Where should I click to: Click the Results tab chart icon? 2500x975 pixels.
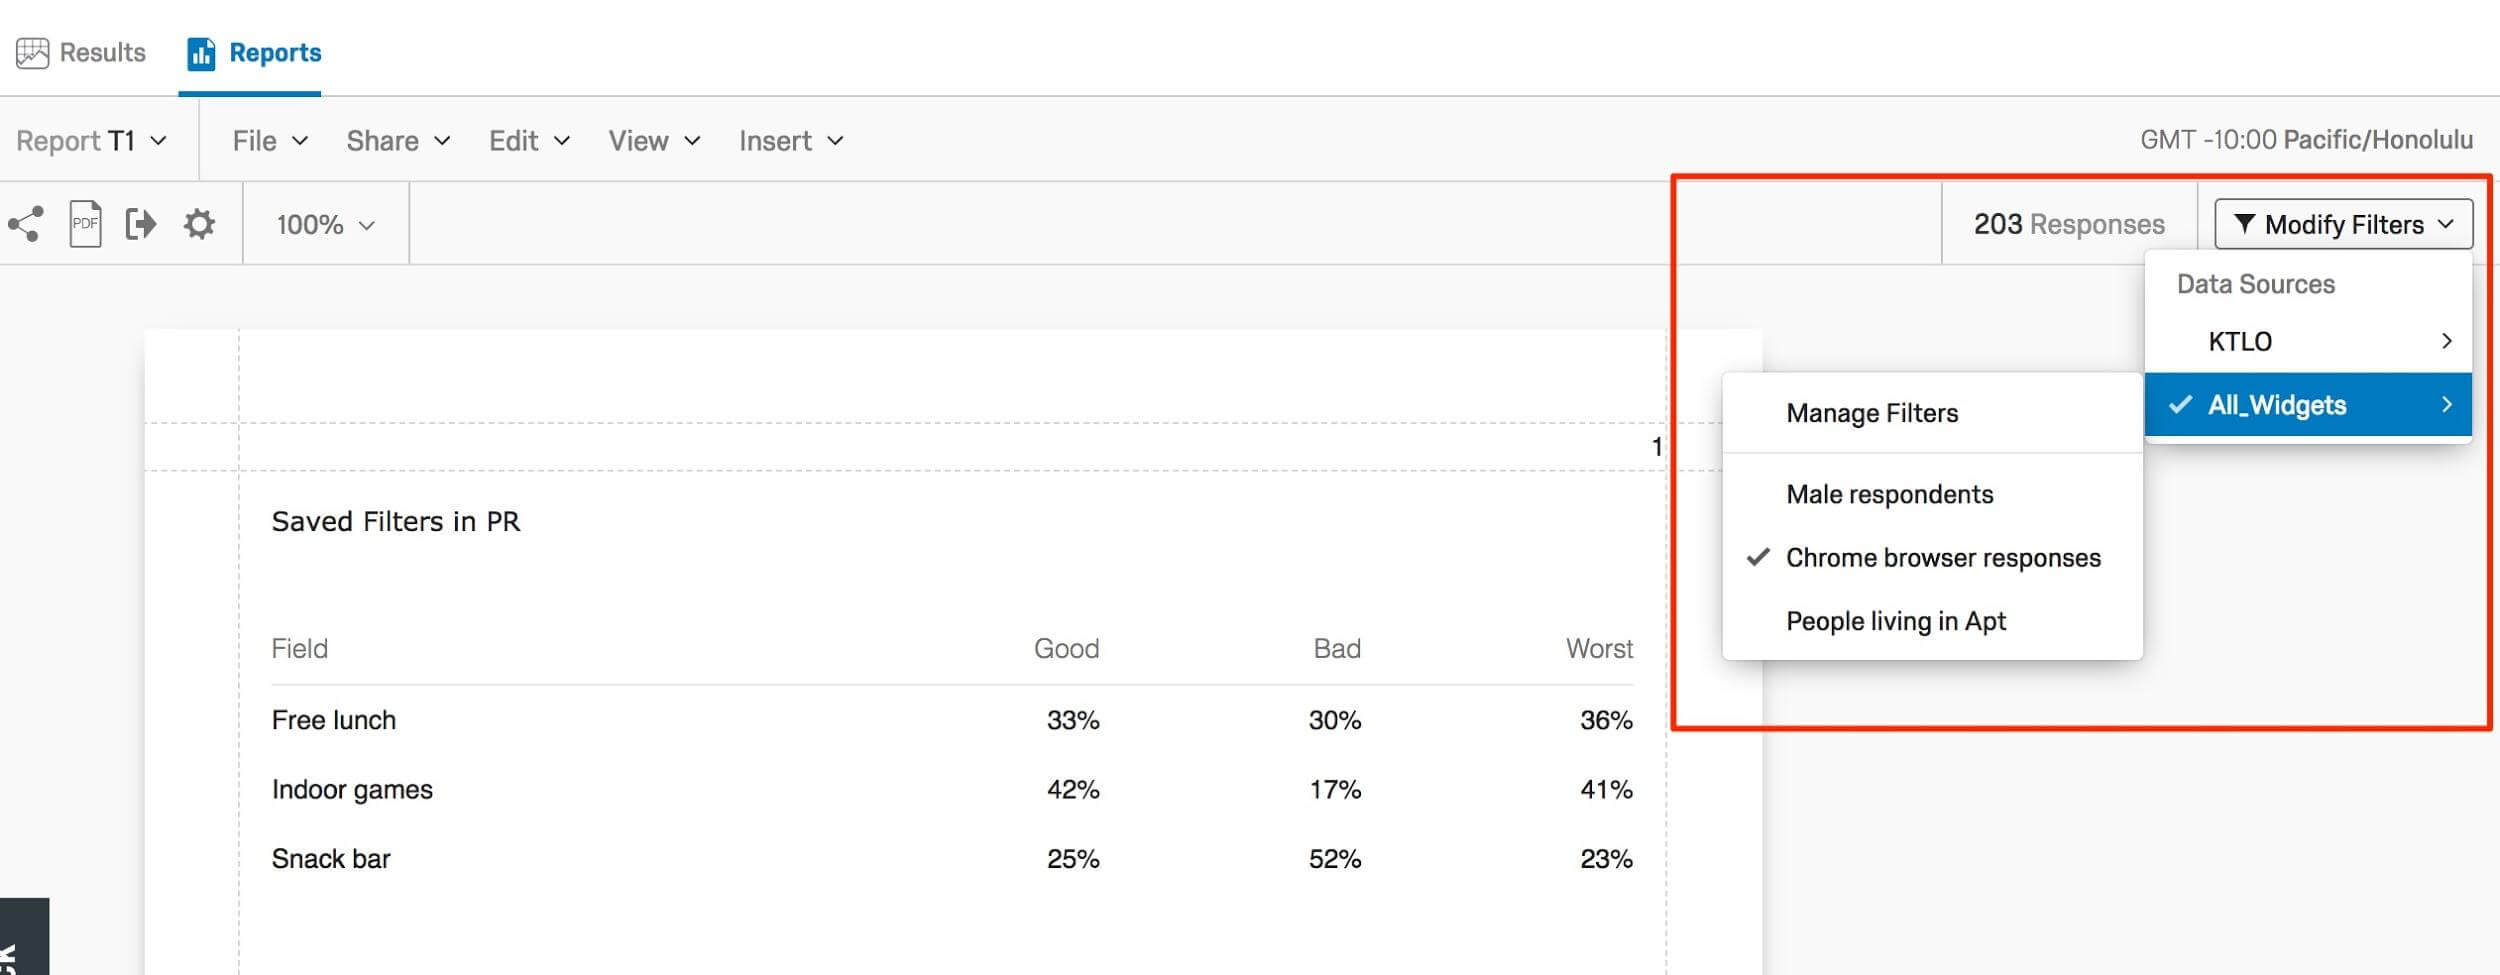coord(32,53)
